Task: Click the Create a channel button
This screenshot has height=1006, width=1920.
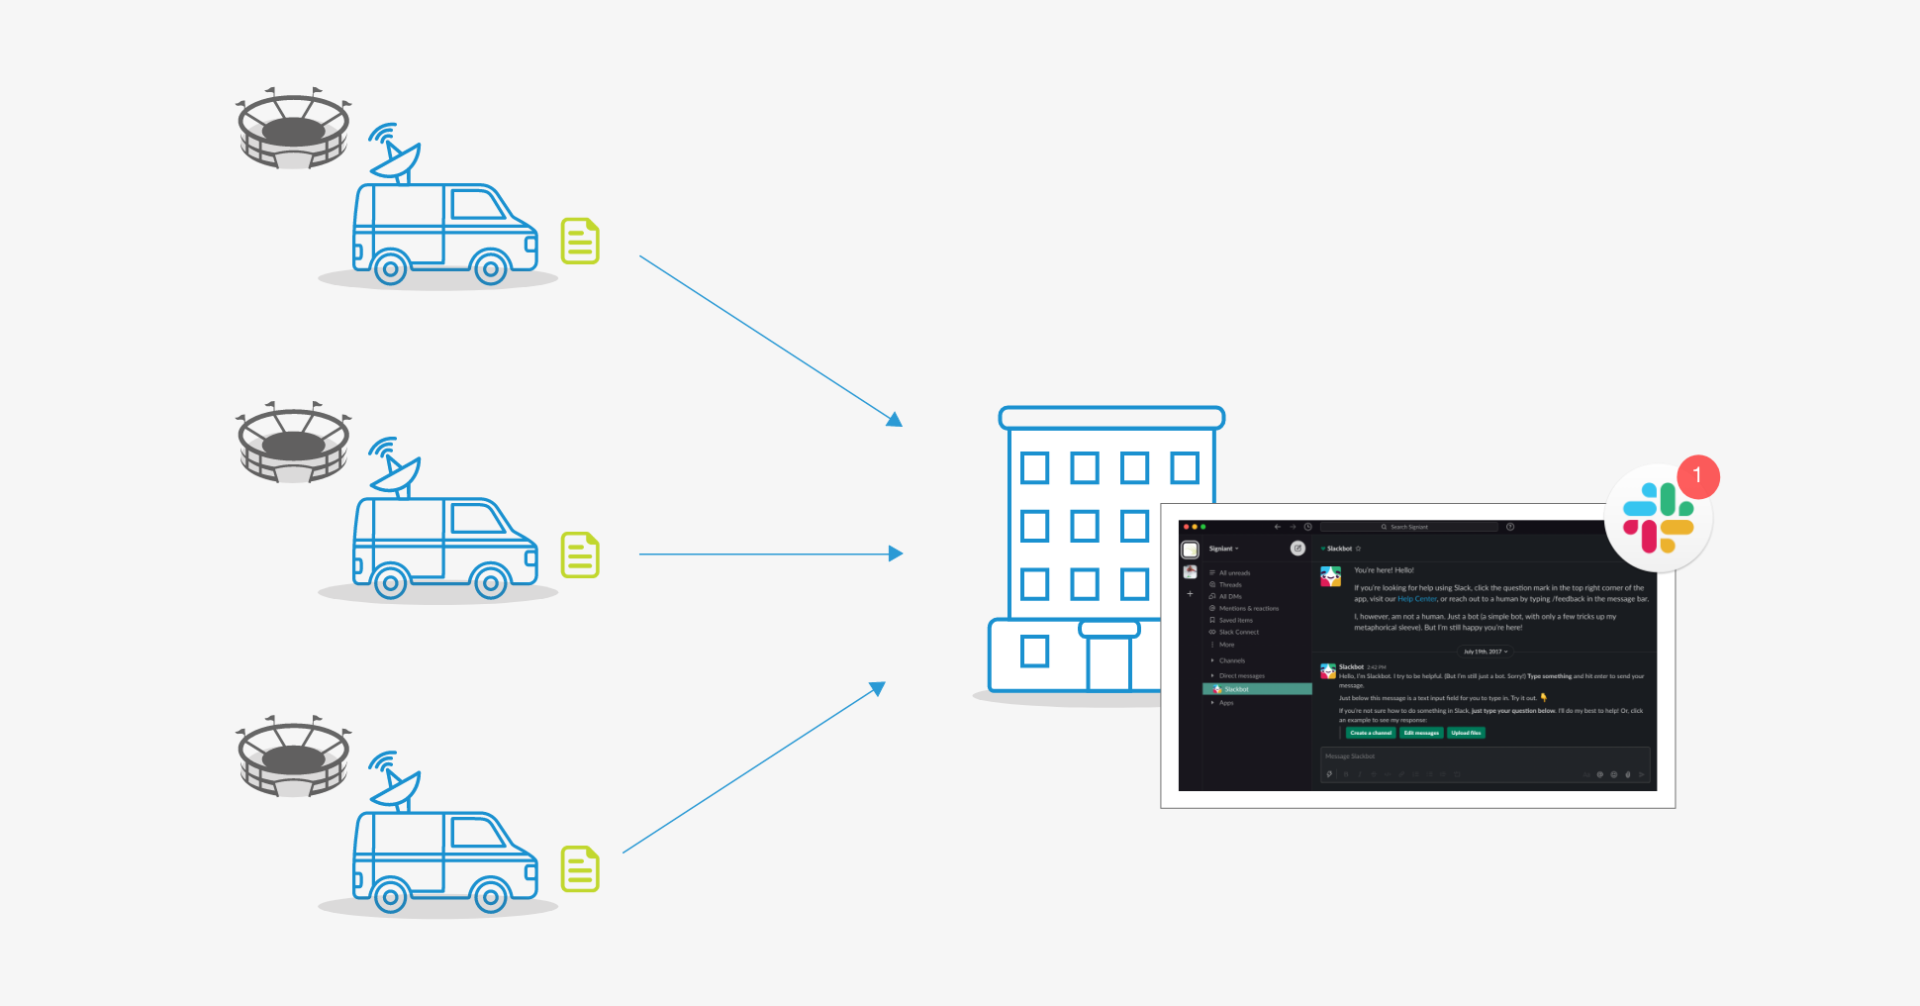Action: point(1370,733)
